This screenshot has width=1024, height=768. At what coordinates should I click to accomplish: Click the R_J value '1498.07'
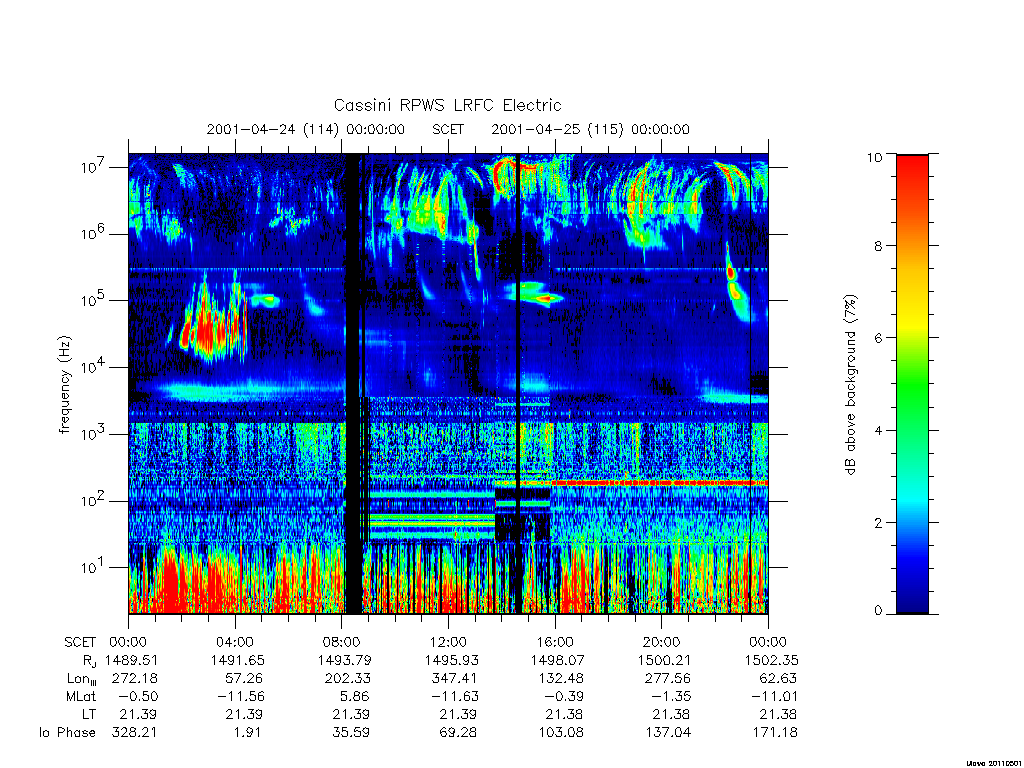point(558,660)
